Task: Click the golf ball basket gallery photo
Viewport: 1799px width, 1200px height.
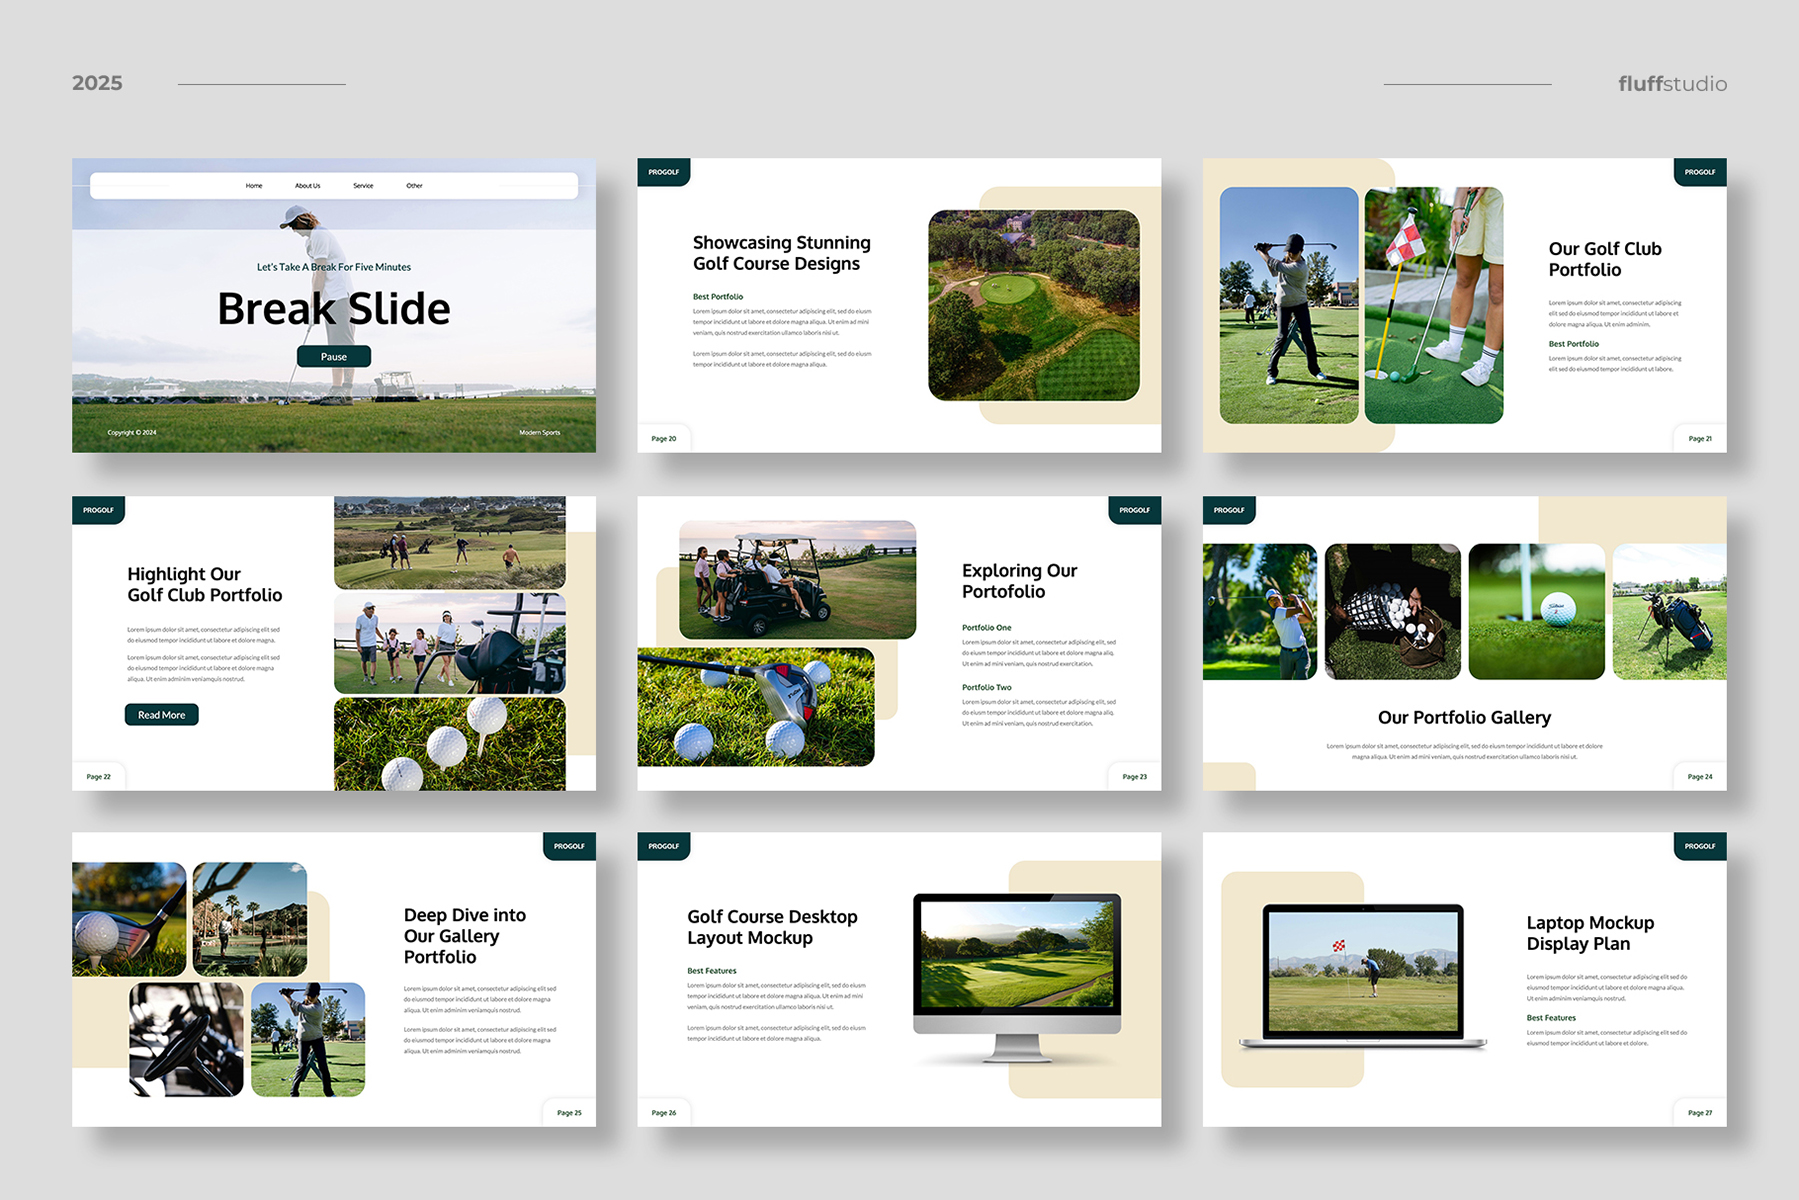Action: [1392, 612]
